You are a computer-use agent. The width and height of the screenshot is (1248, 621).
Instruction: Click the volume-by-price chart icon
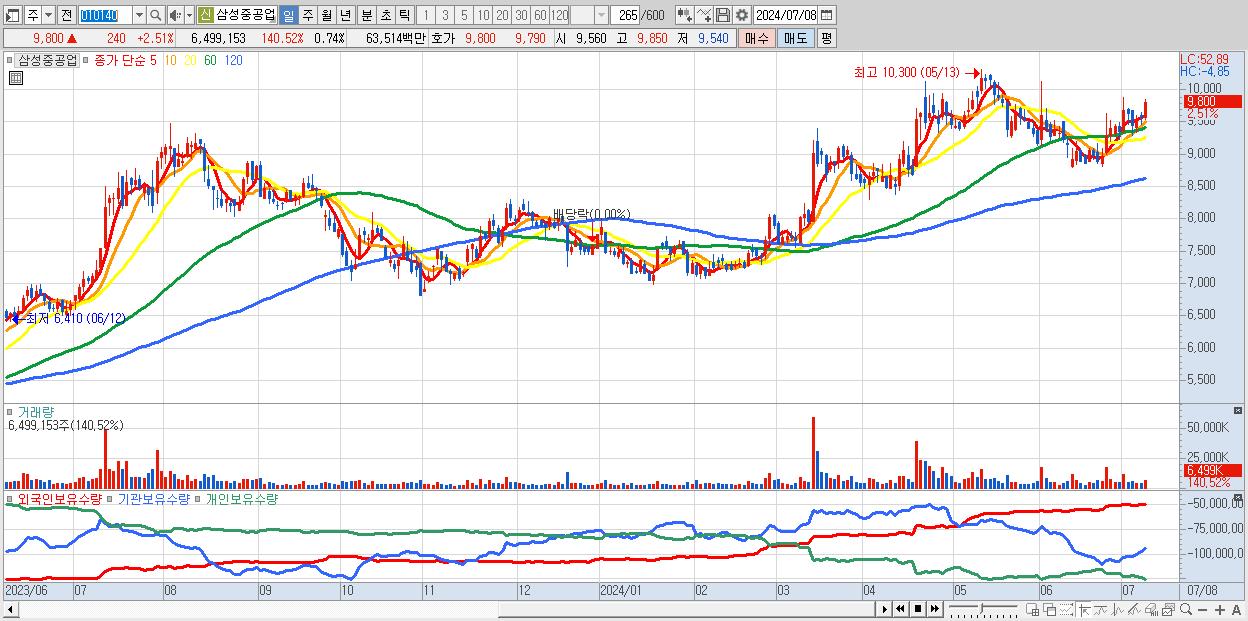[1151, 610]
